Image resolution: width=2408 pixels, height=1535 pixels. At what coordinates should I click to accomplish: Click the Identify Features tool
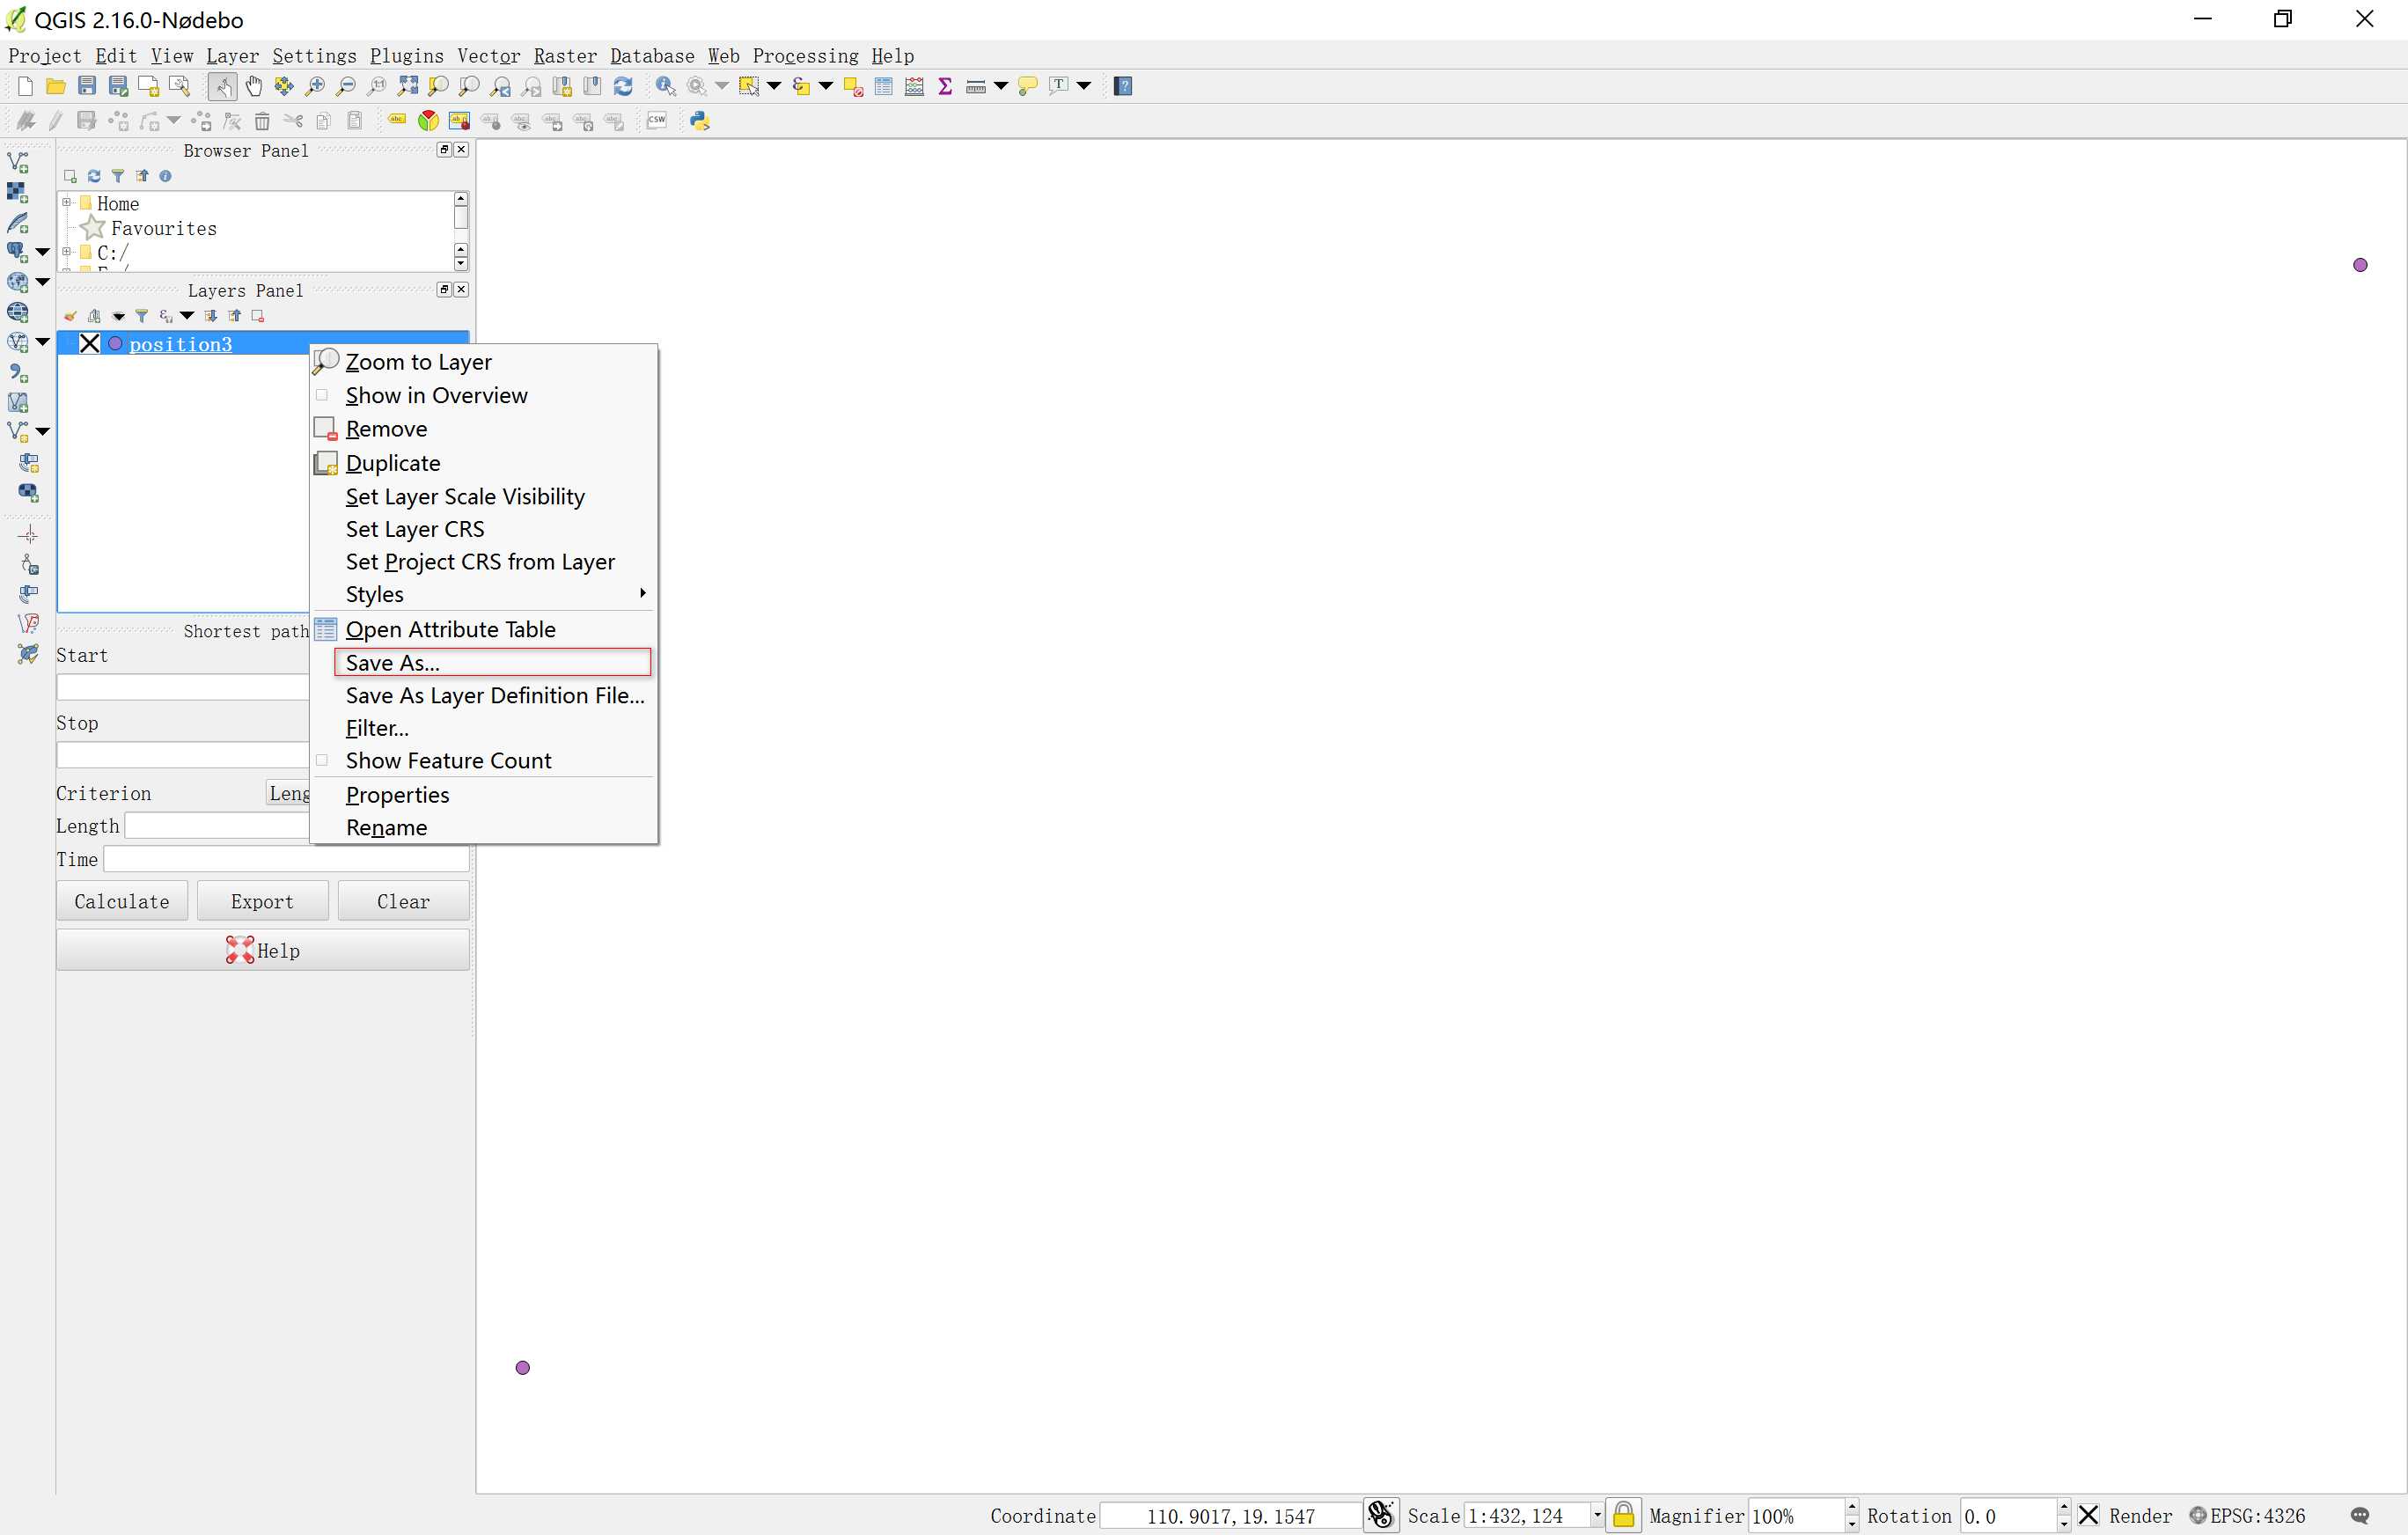tap(665, 87)
